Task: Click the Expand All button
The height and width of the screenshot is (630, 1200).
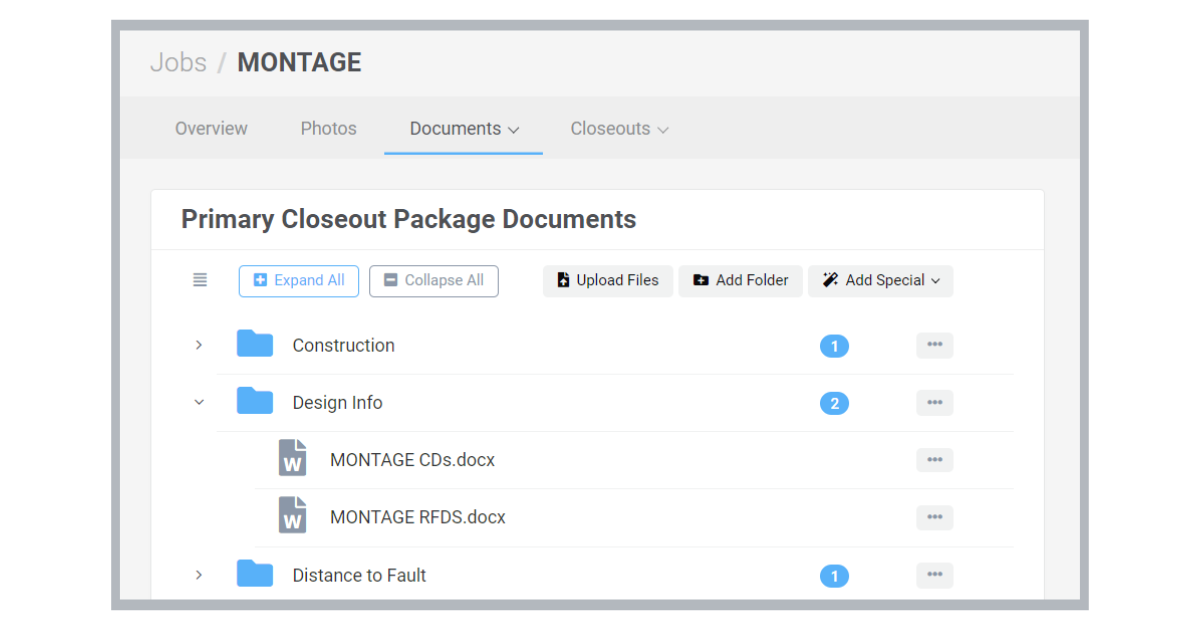Action: [x=299, y=281]
